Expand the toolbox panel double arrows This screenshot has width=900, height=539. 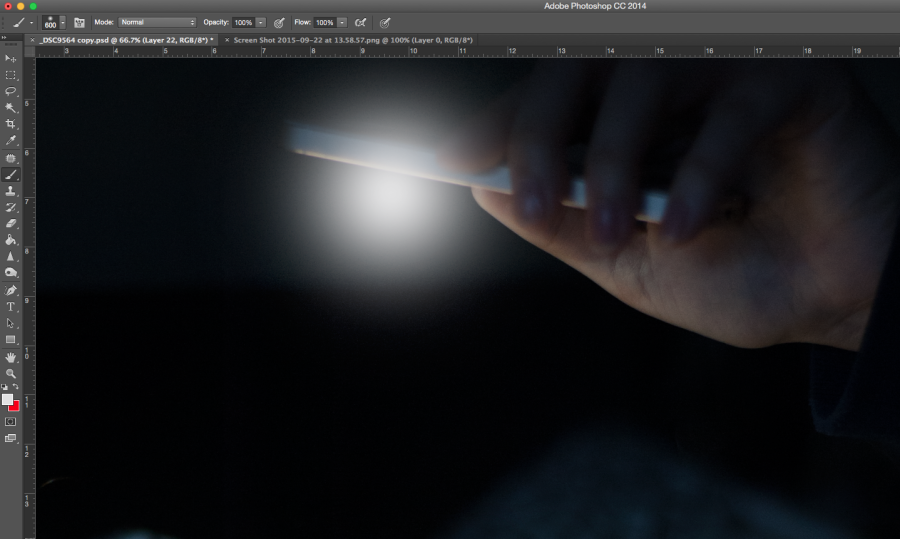coord(3,37)
